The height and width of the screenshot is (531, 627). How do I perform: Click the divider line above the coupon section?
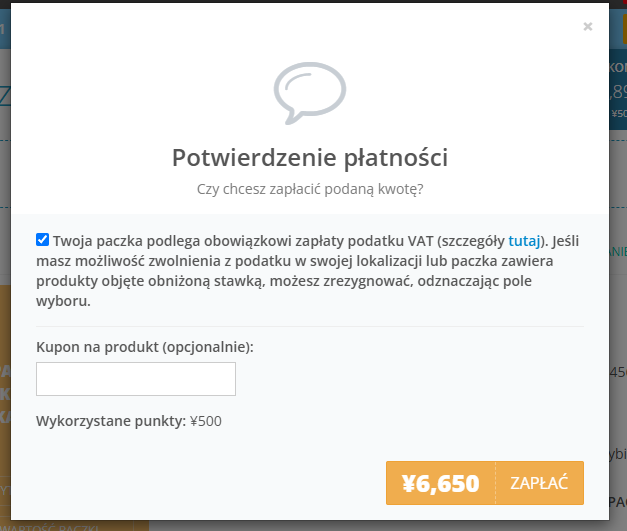[x=309, y=326]
